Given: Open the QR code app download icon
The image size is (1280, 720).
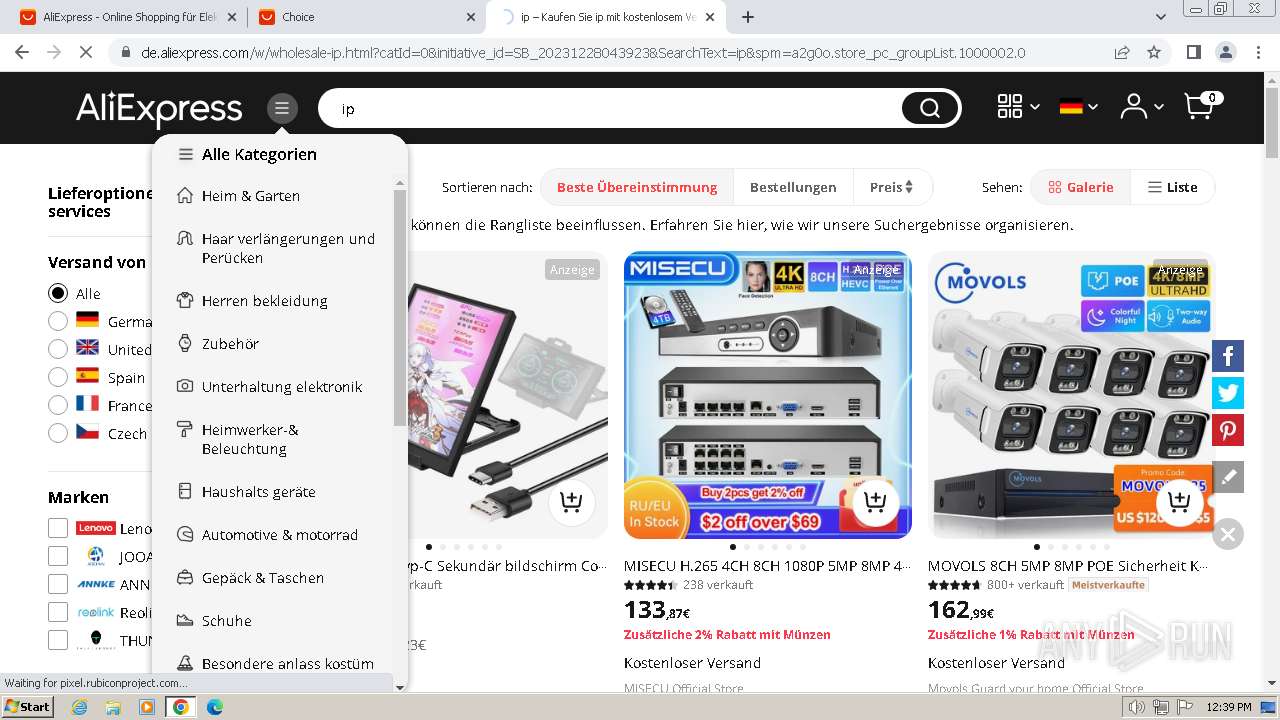Looking at the screenshot, I should tap(1010, 106).
